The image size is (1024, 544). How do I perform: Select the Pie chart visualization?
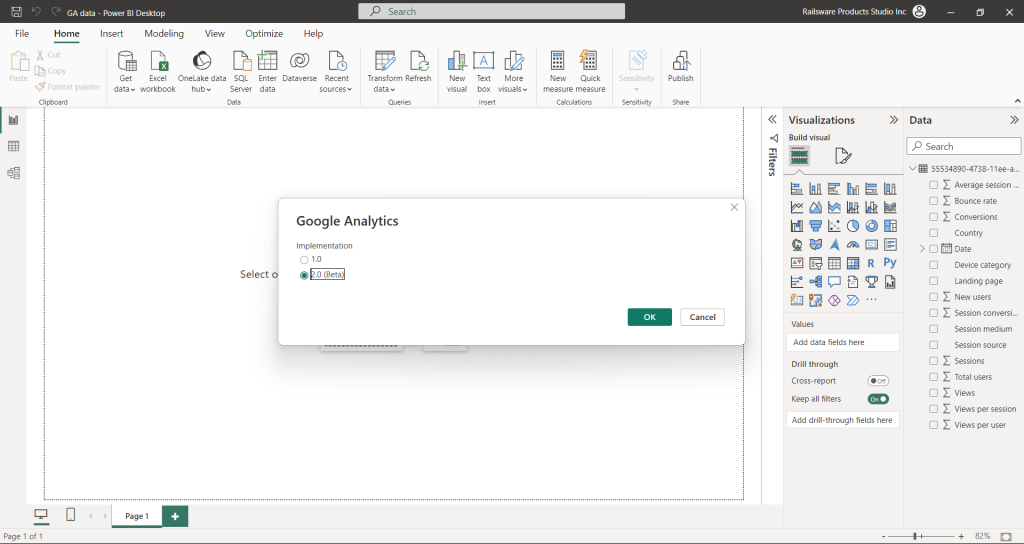[x=853, y=226]
